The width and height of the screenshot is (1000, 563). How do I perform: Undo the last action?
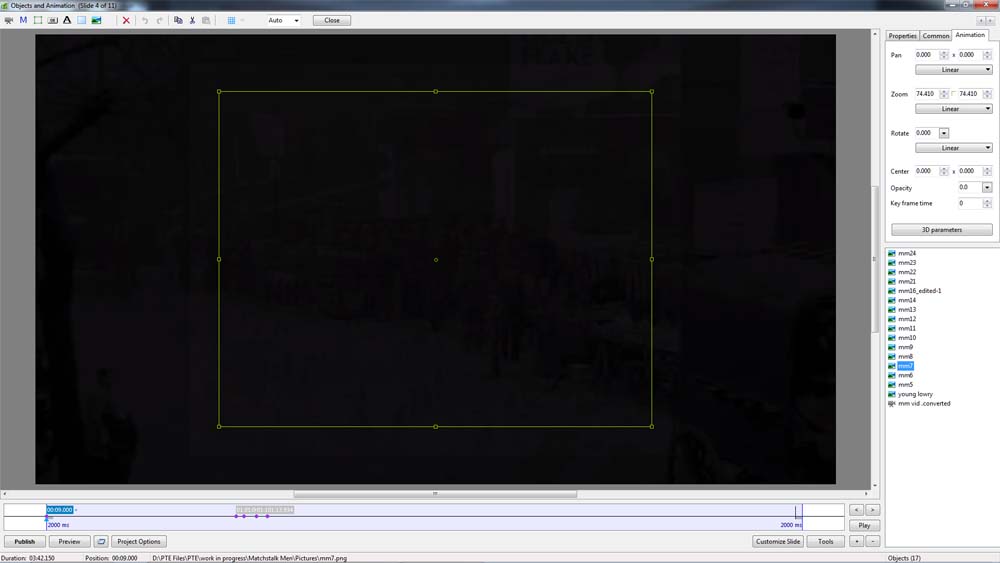145,20
